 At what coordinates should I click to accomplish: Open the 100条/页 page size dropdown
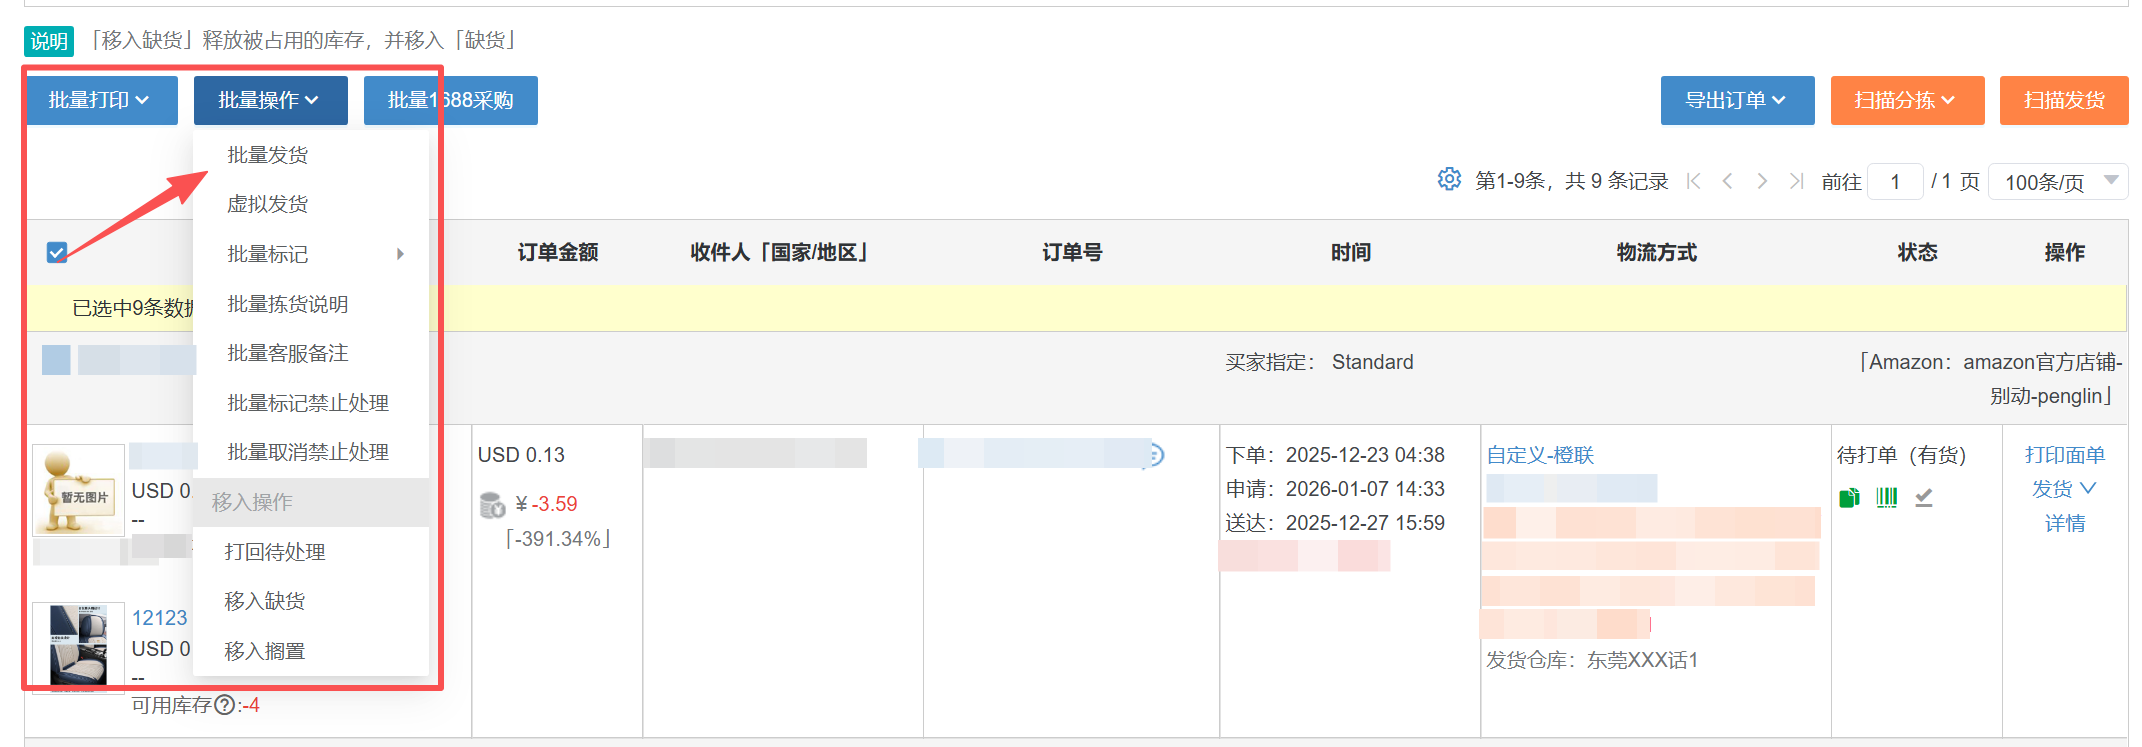pos(2057,182)
